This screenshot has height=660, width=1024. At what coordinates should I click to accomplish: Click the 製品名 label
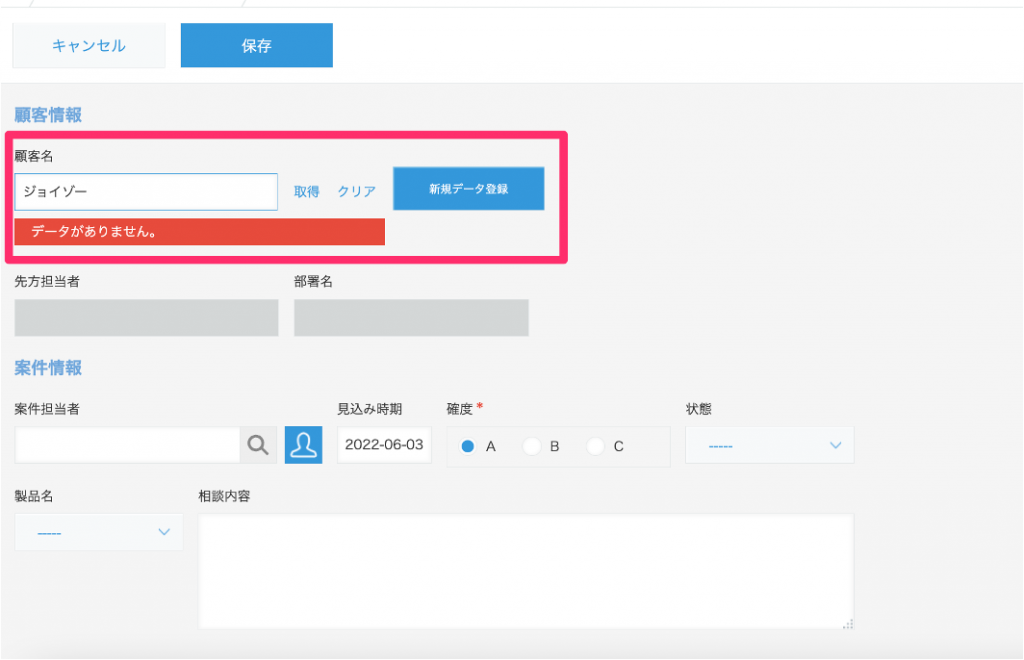(34, 496)
